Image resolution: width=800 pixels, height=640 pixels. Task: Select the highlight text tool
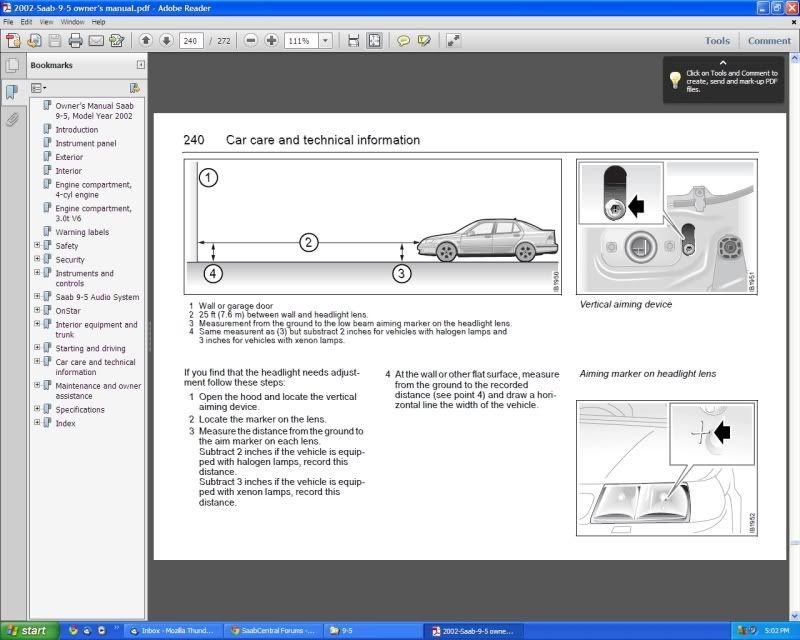[423, 40]
